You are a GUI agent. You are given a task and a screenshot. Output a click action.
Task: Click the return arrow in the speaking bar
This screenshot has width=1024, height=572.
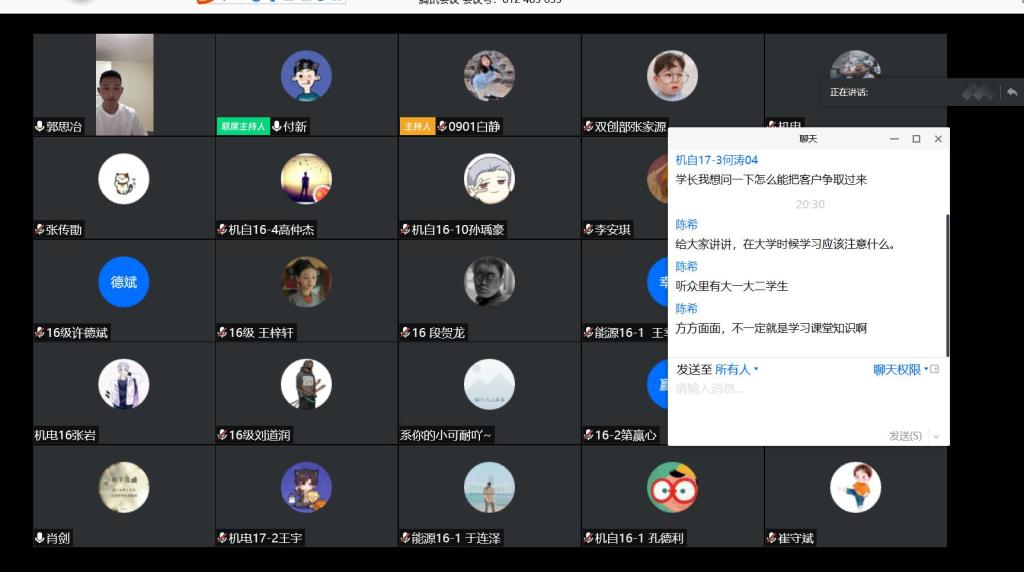click(1012, 92)
